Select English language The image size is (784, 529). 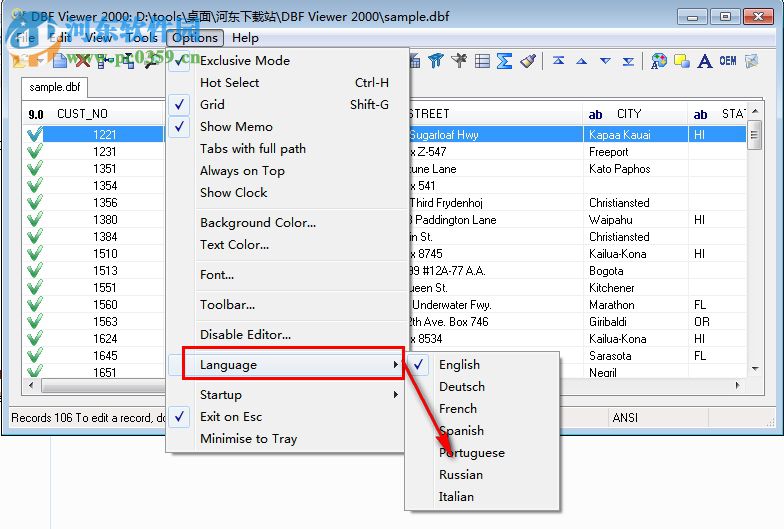[482, 364]
